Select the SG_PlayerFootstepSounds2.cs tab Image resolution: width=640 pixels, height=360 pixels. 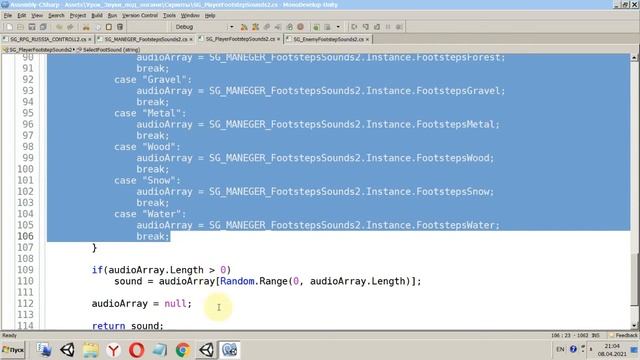pyautogui.click(x=240, y=39)
